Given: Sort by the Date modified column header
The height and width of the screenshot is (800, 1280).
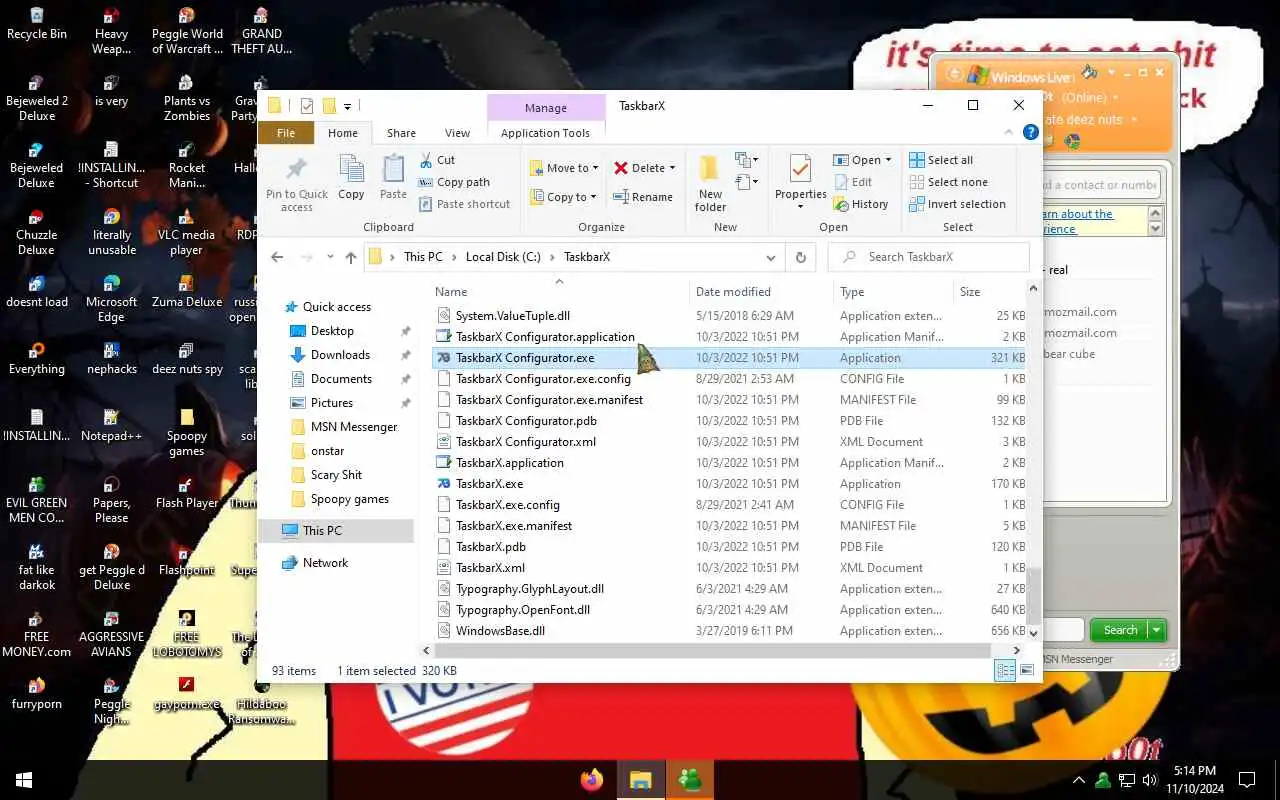Looking at the screenshot, I should click(x=733, y=292).
